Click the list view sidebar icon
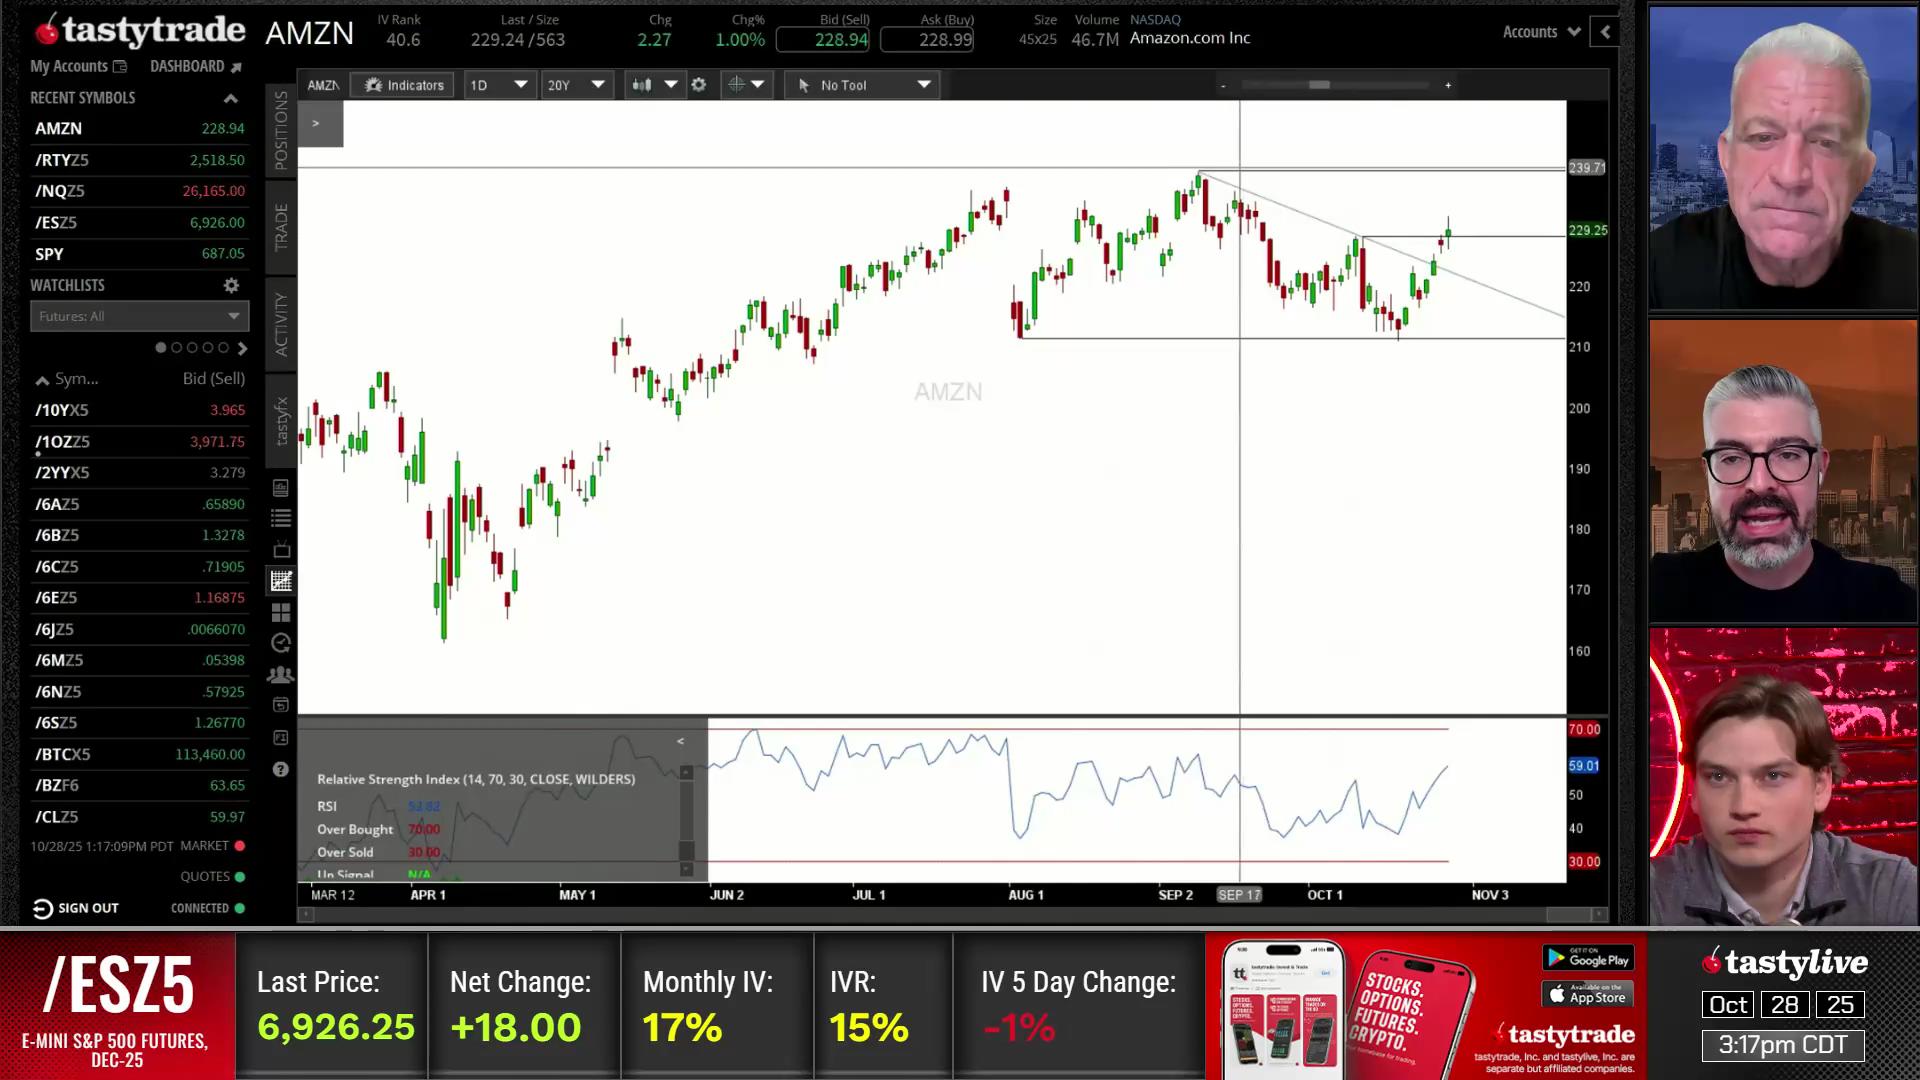This screenshot has height=1080, width=1920. tap(281, 518)
